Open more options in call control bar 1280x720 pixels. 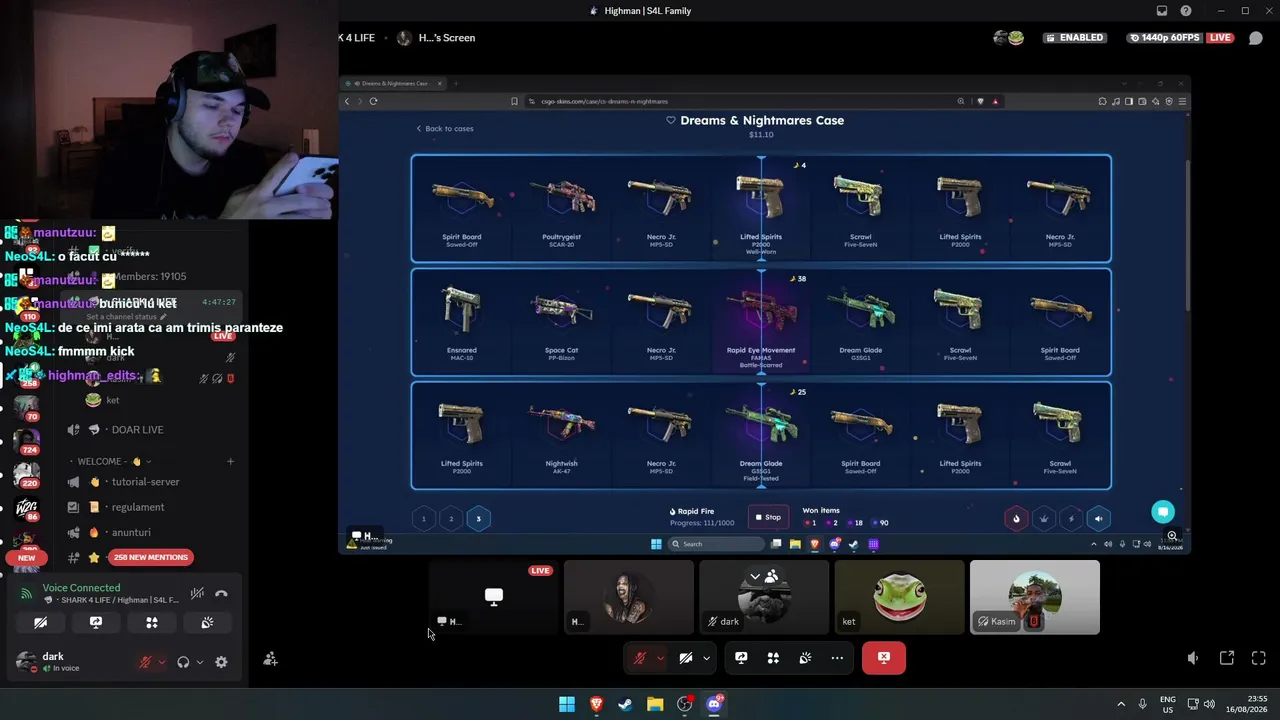[x=837, y=658]
